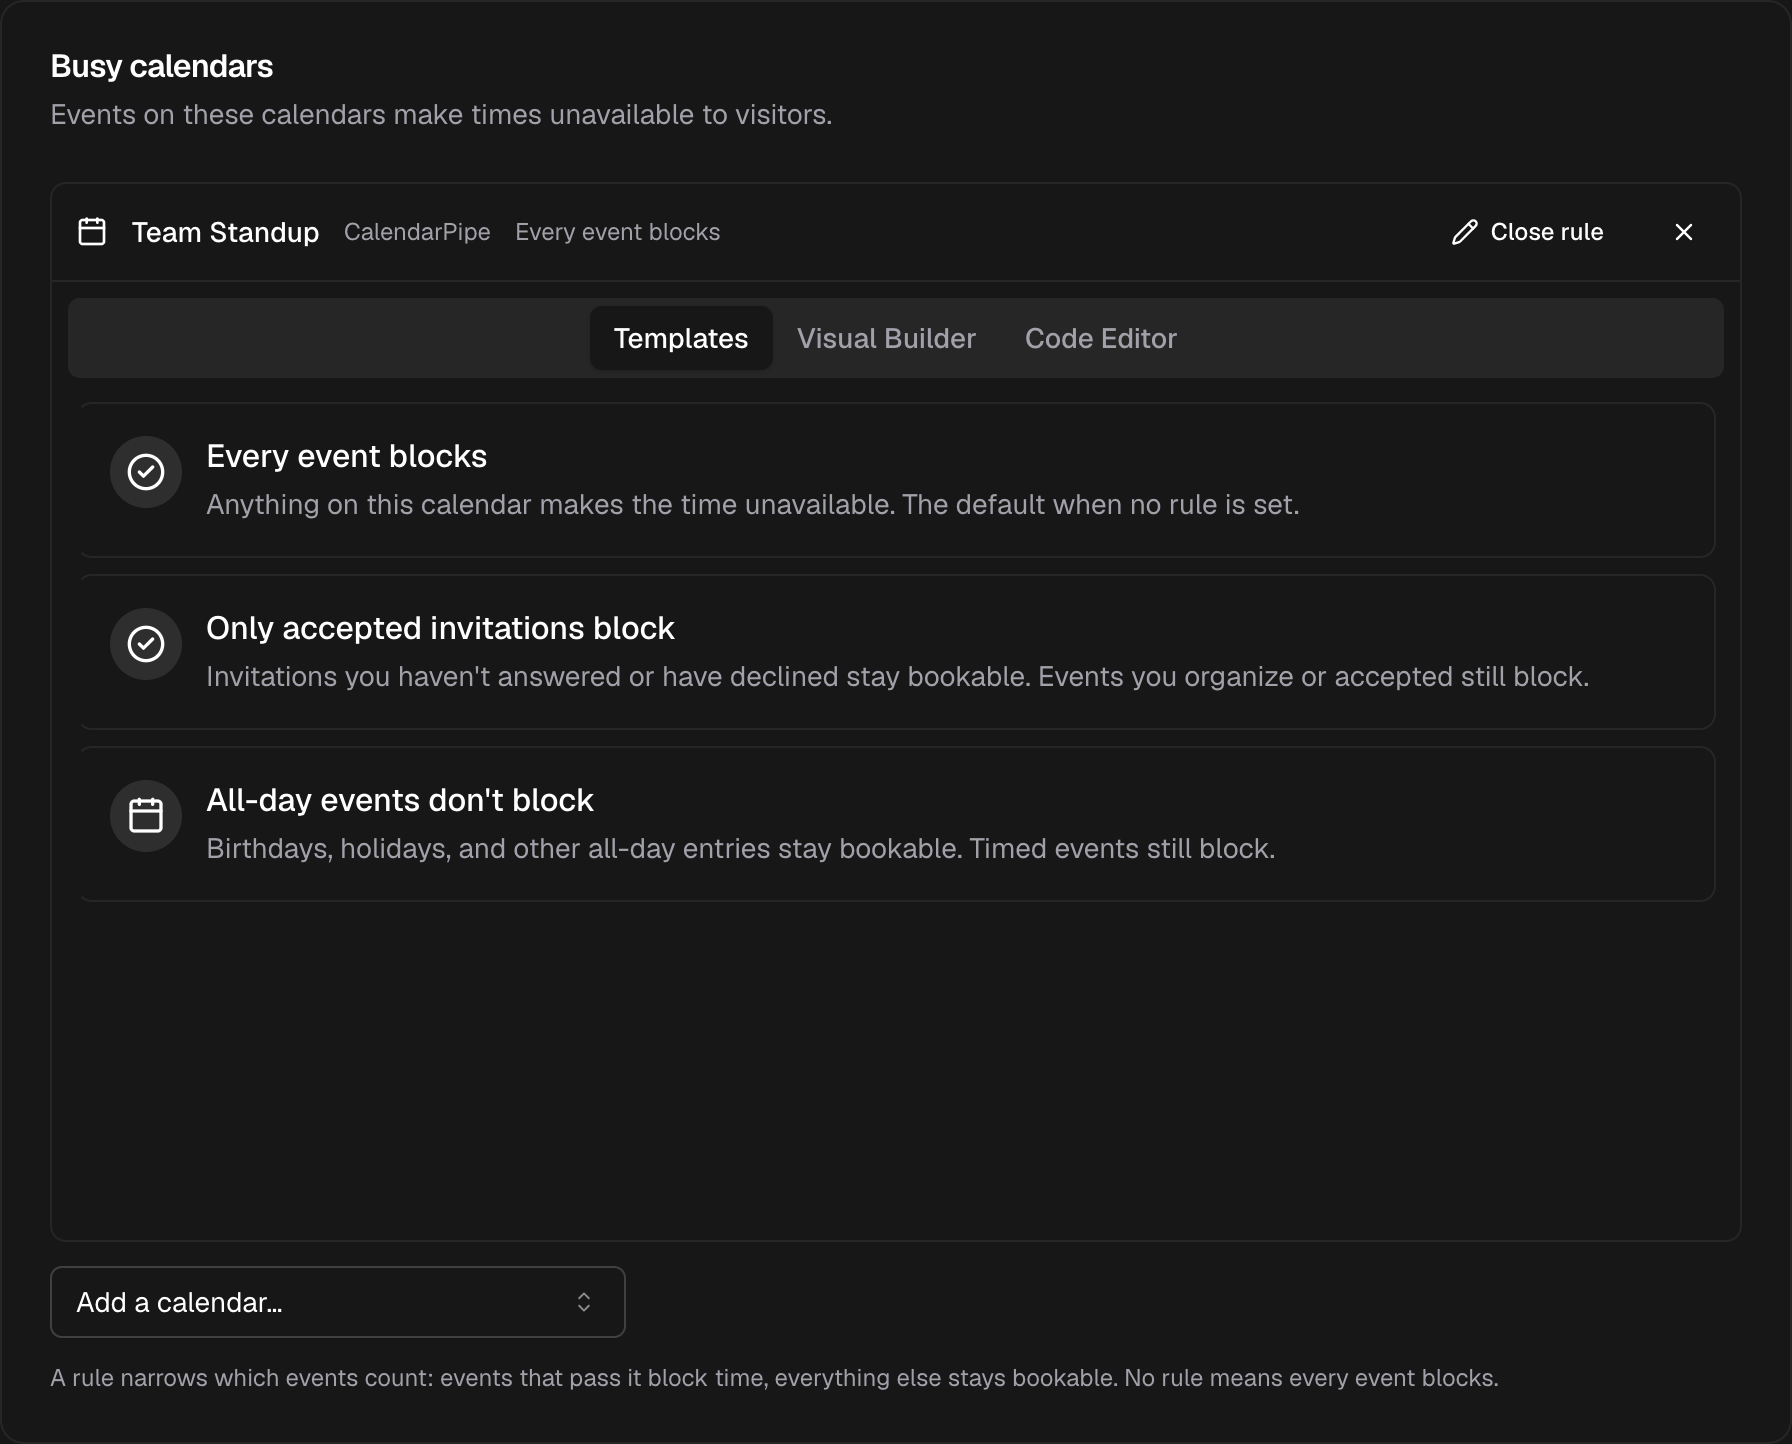The height and width of the screenshot is (1444, 1792).
Task: Open the Visual Builder tab
Action: [886, 338]
